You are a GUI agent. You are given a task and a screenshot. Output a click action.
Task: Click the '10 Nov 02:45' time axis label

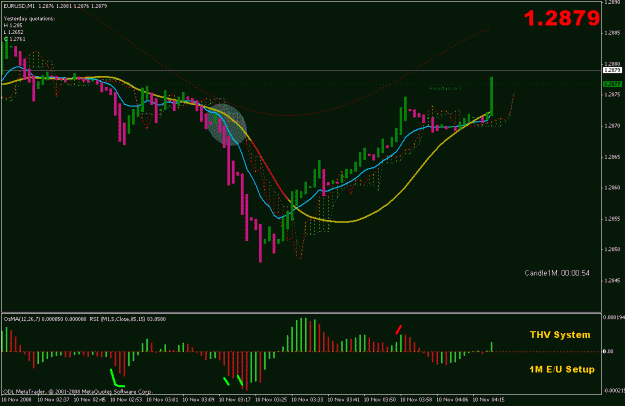90,400
